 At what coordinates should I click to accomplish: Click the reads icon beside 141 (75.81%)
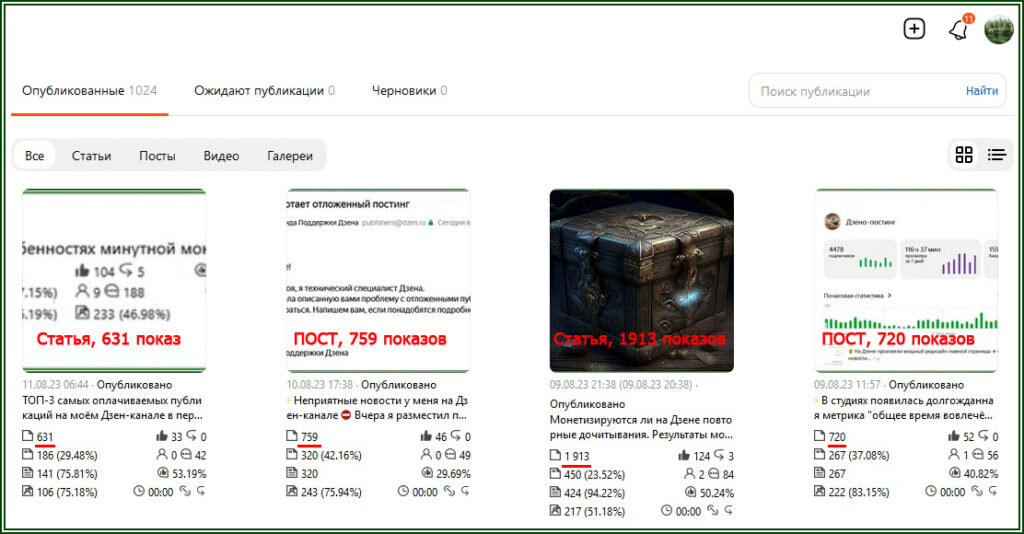point(27,473)
